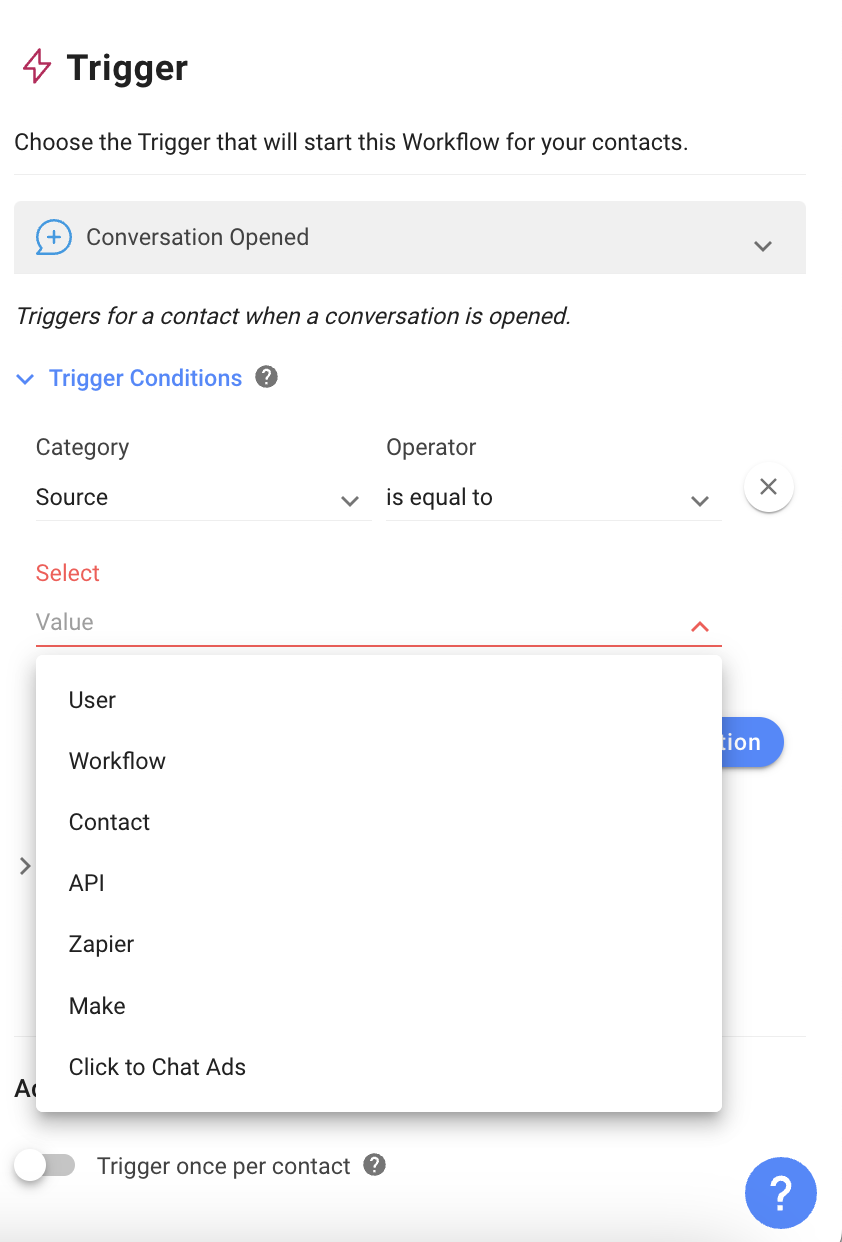Pick Zapier from the dropdown options
Viewport: 842px width, 1242px height.
tap(101, 944)
